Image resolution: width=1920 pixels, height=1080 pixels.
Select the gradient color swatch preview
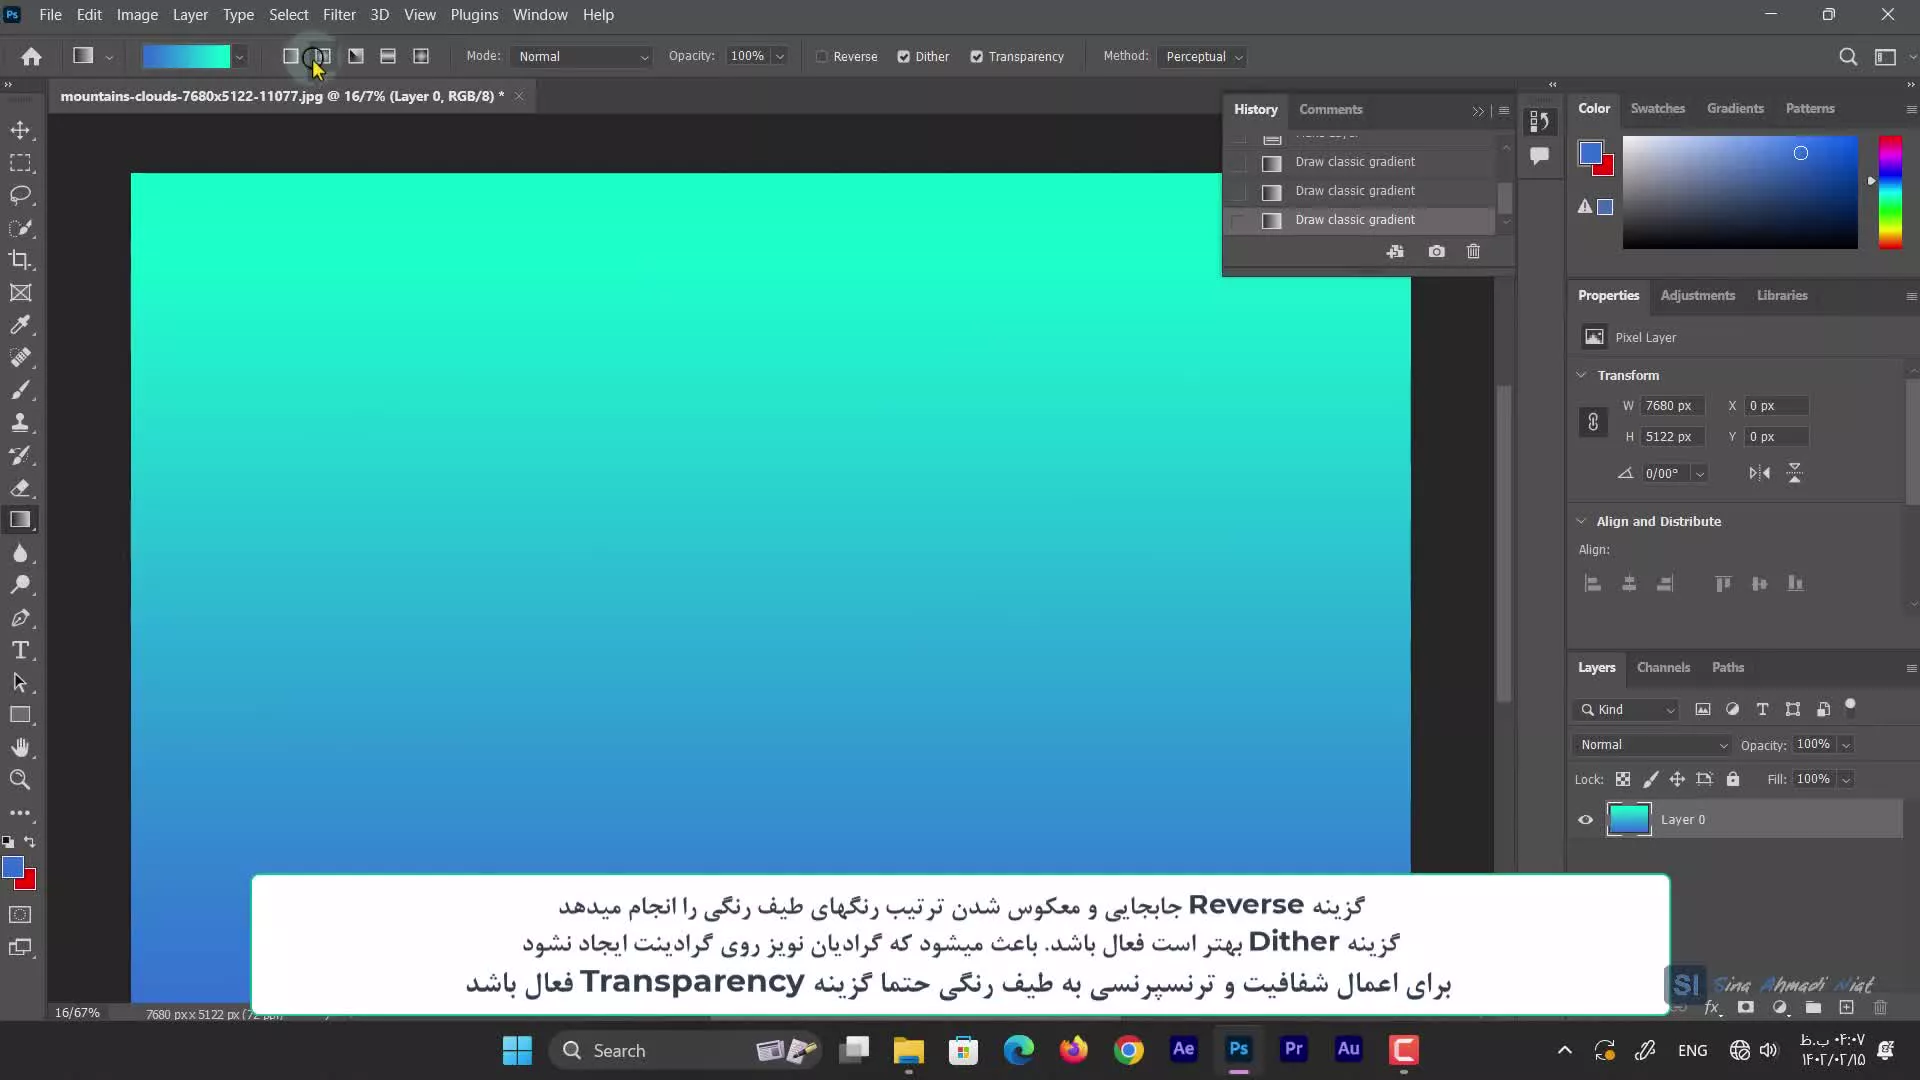coord(186,57)
